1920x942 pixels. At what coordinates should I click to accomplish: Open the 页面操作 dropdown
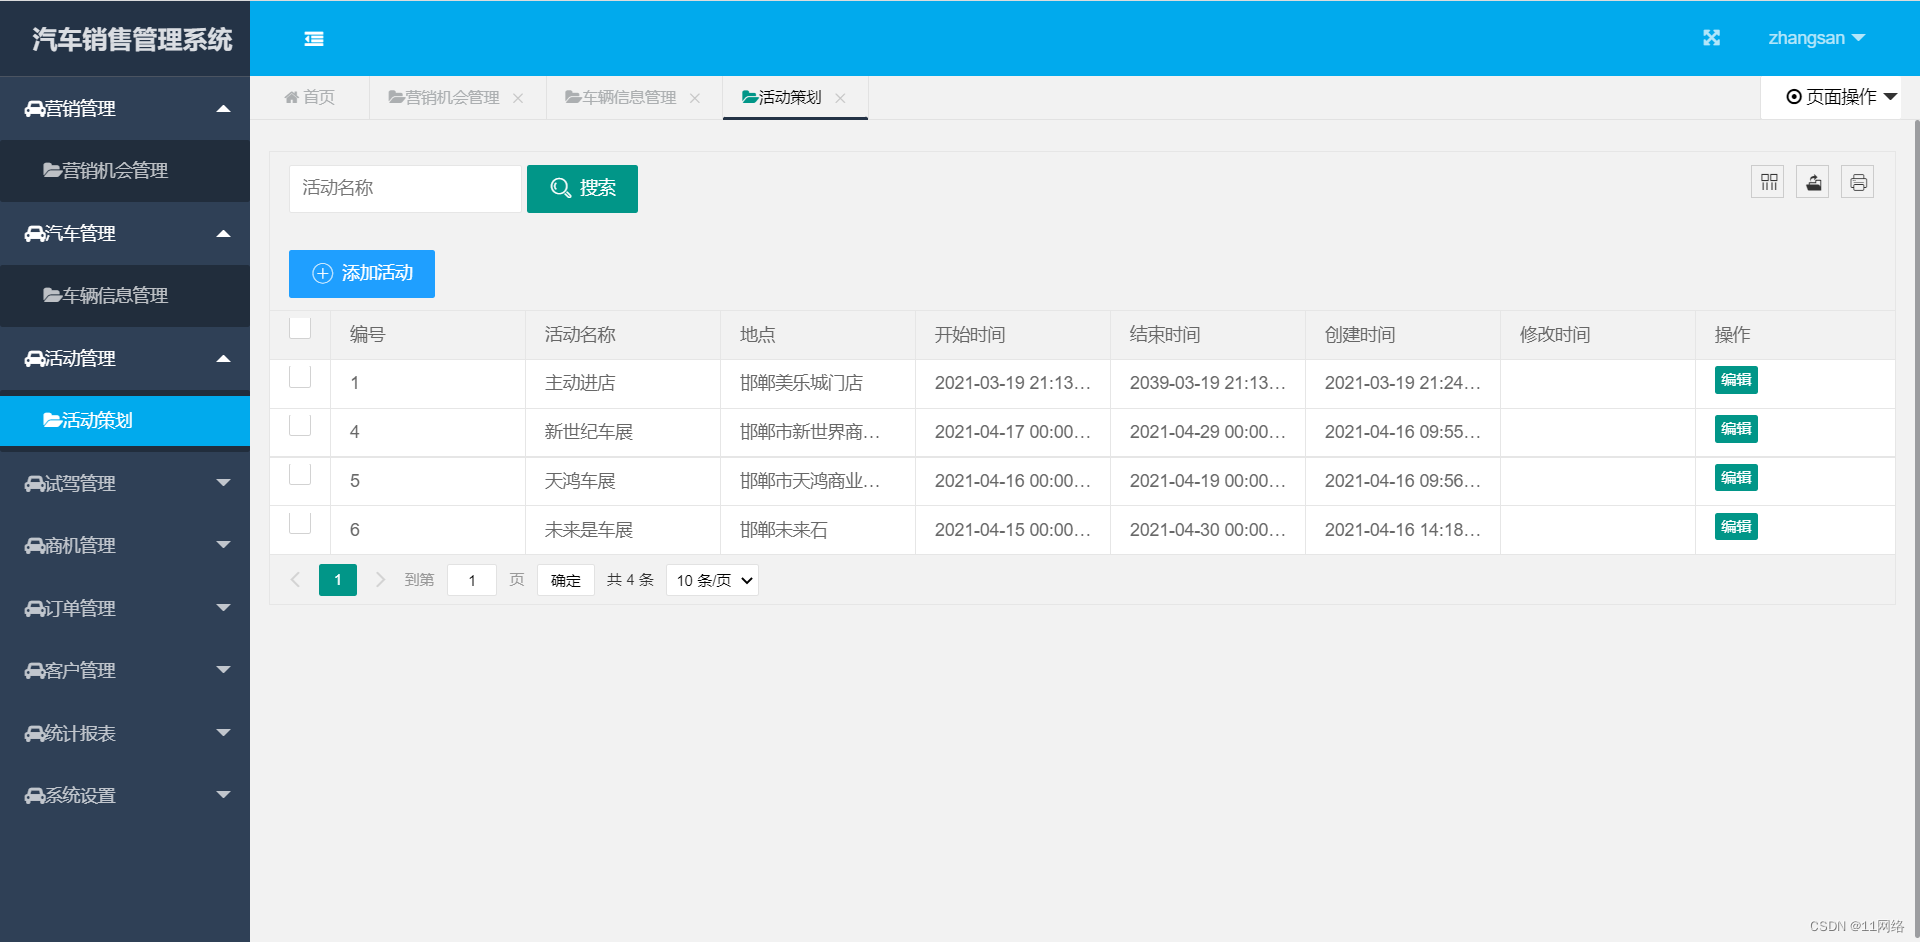pyautogui.click(x=1841, y=97)
